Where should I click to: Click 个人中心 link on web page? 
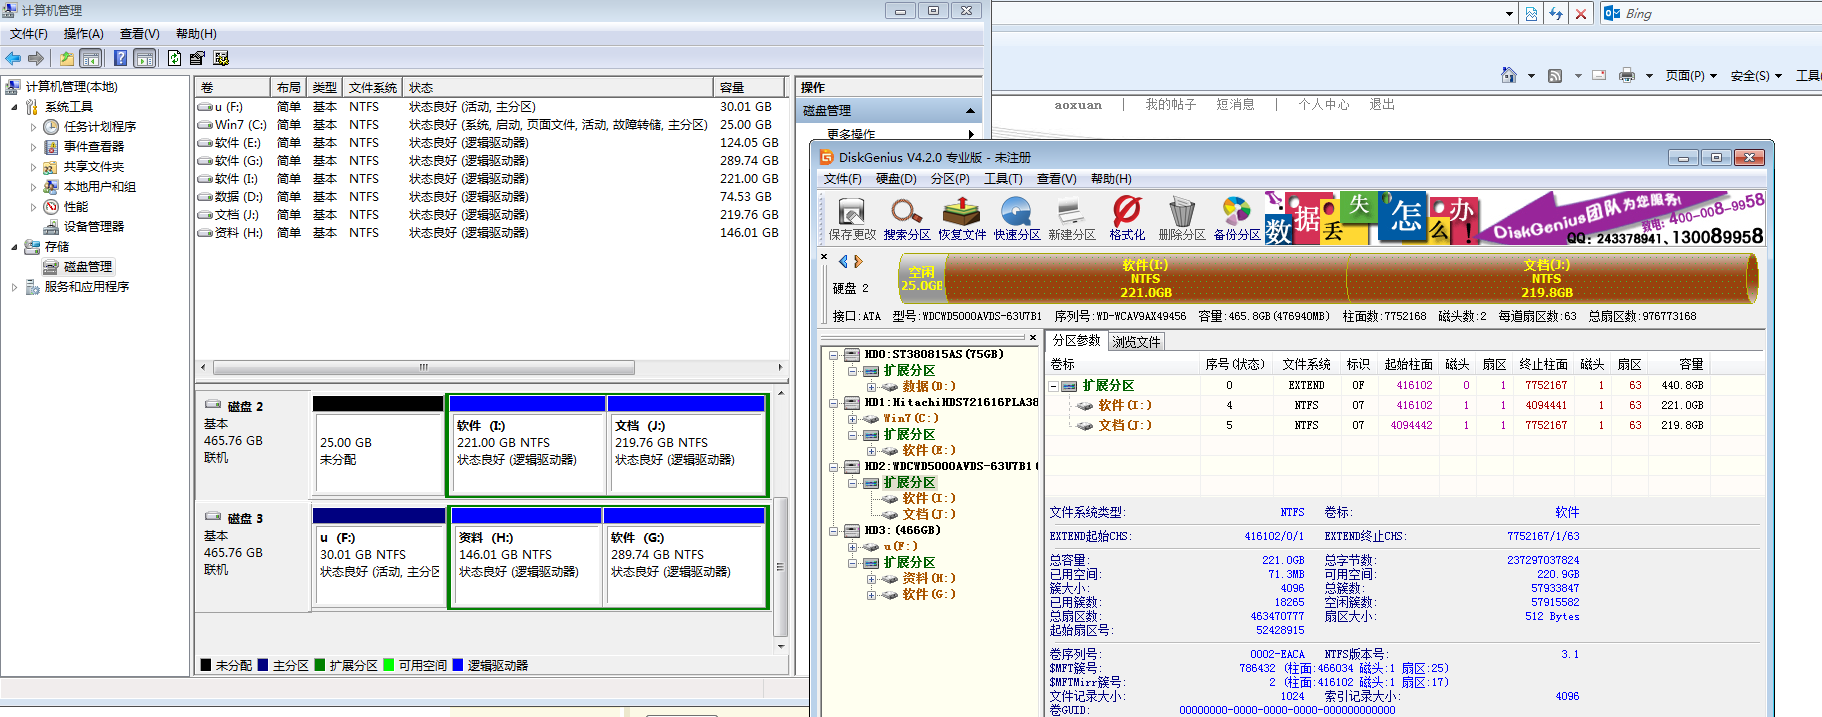[x=1323, y=105]
